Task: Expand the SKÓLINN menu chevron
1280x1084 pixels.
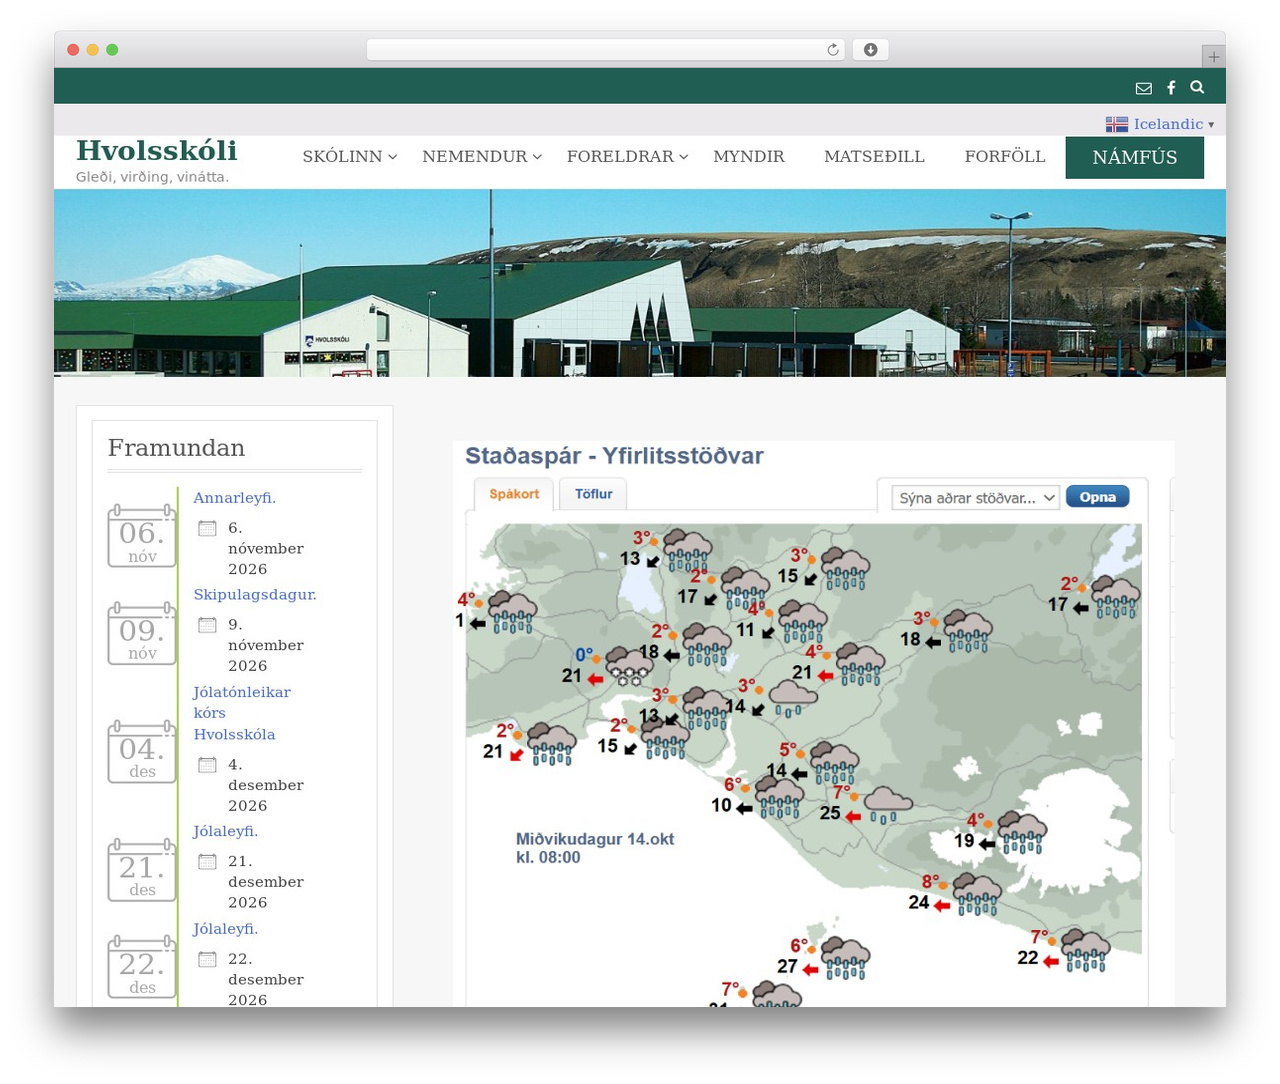Action: 393,157
